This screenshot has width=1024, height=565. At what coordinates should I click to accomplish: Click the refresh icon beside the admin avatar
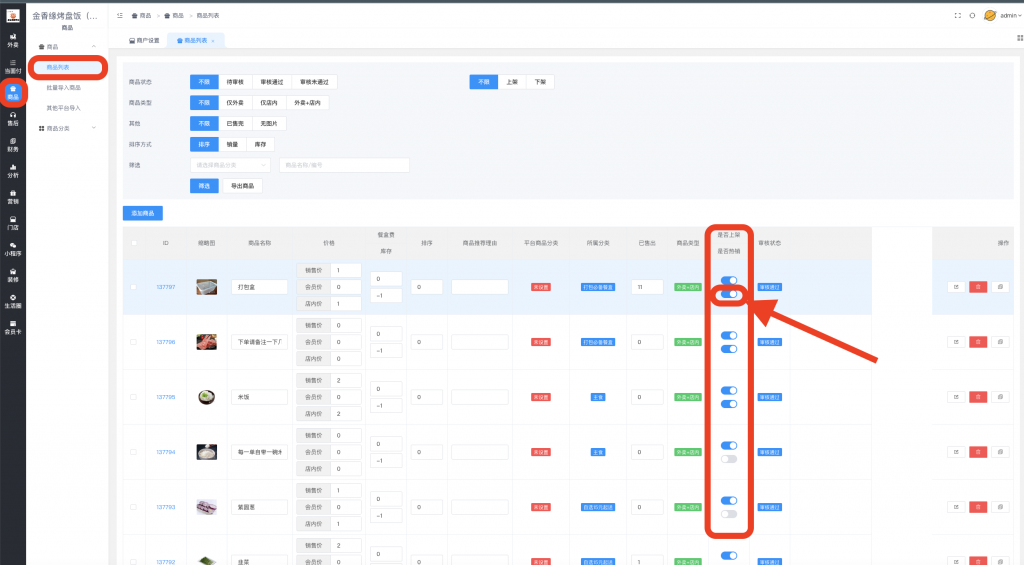(x=972, y=15)
